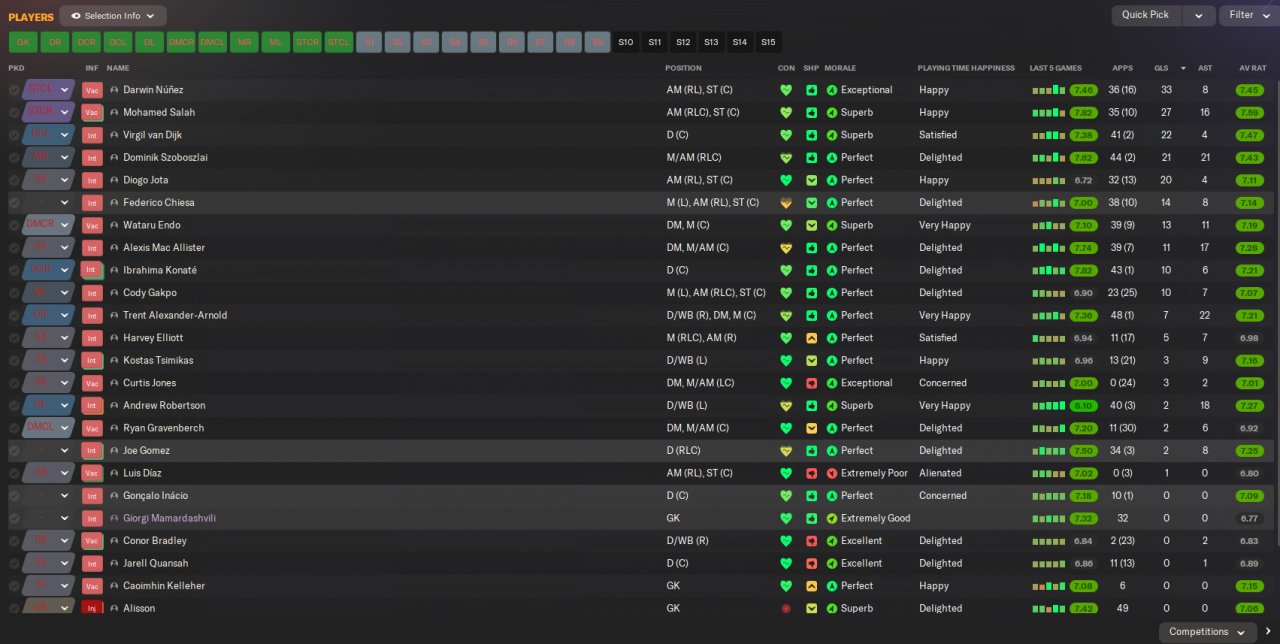Image resolution: width=1280 pixels, height=644 pixels.
Task: Toggle the selection checkmark for Wataru Endo
Action: (x=14, y=225)
